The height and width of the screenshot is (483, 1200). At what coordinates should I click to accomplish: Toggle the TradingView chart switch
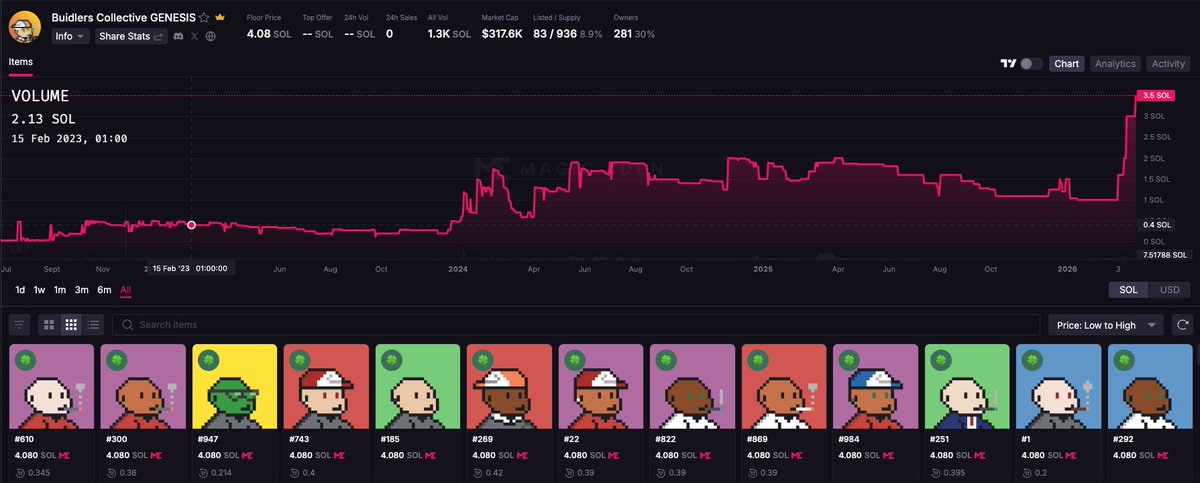tap(1031, 63)
